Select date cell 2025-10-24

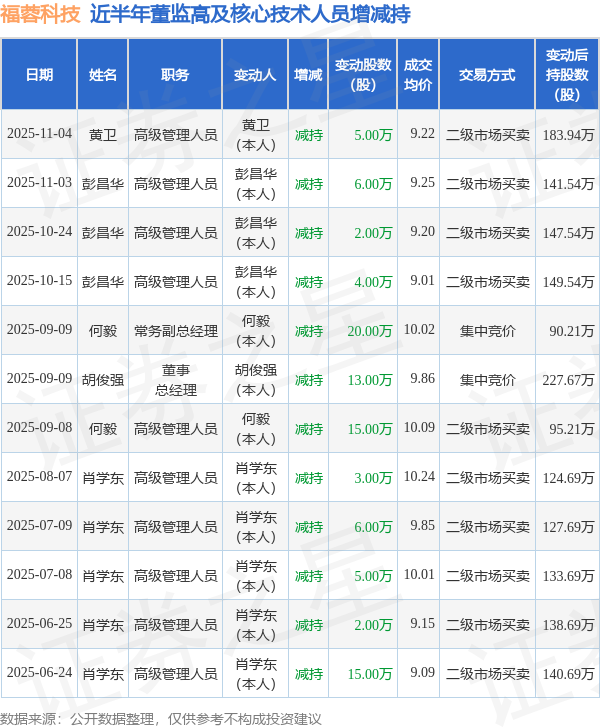pos(39,232)
